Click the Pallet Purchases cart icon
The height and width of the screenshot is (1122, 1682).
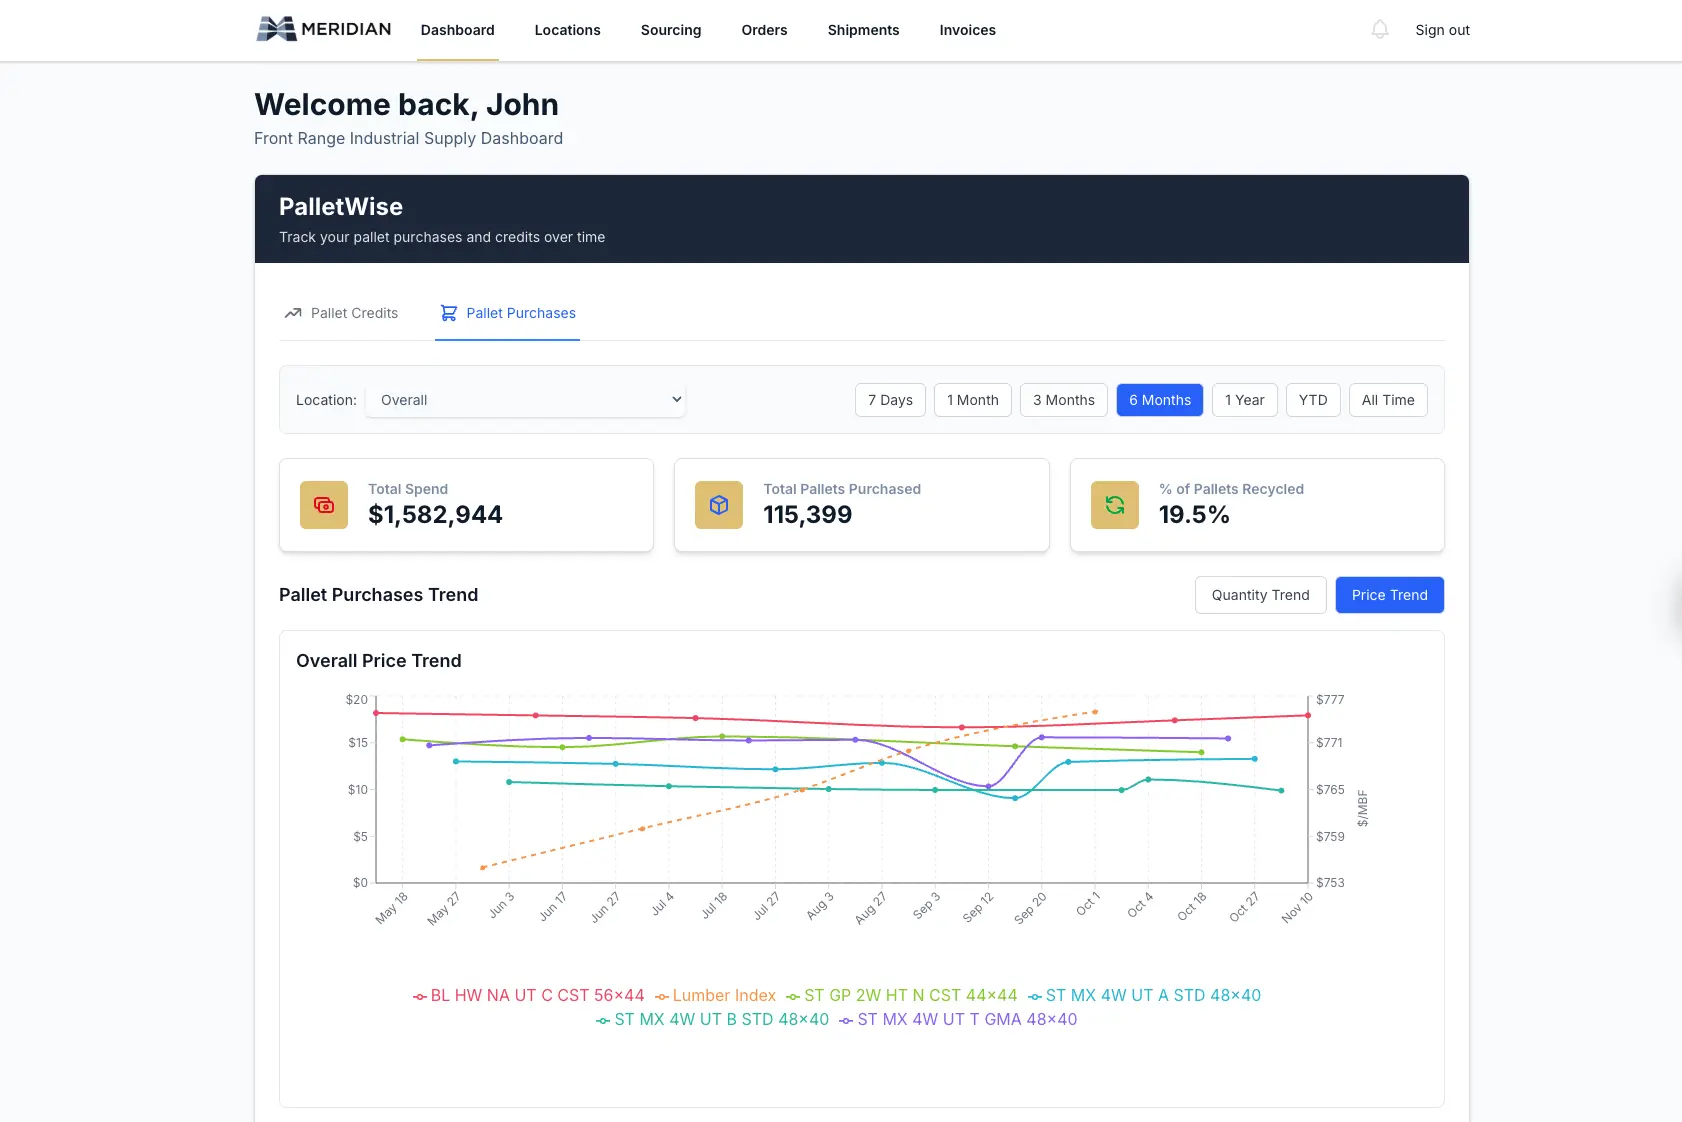pos(448,313)
